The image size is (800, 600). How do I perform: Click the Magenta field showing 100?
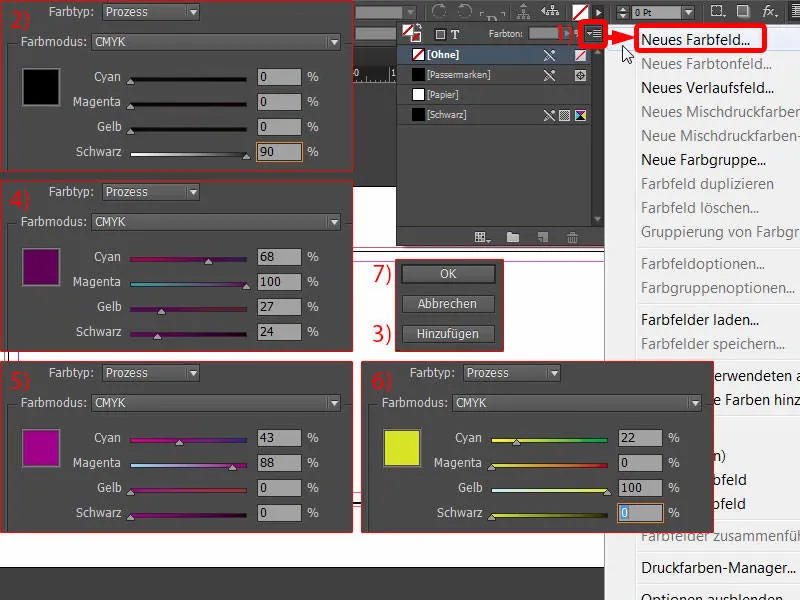pos(279,282)
